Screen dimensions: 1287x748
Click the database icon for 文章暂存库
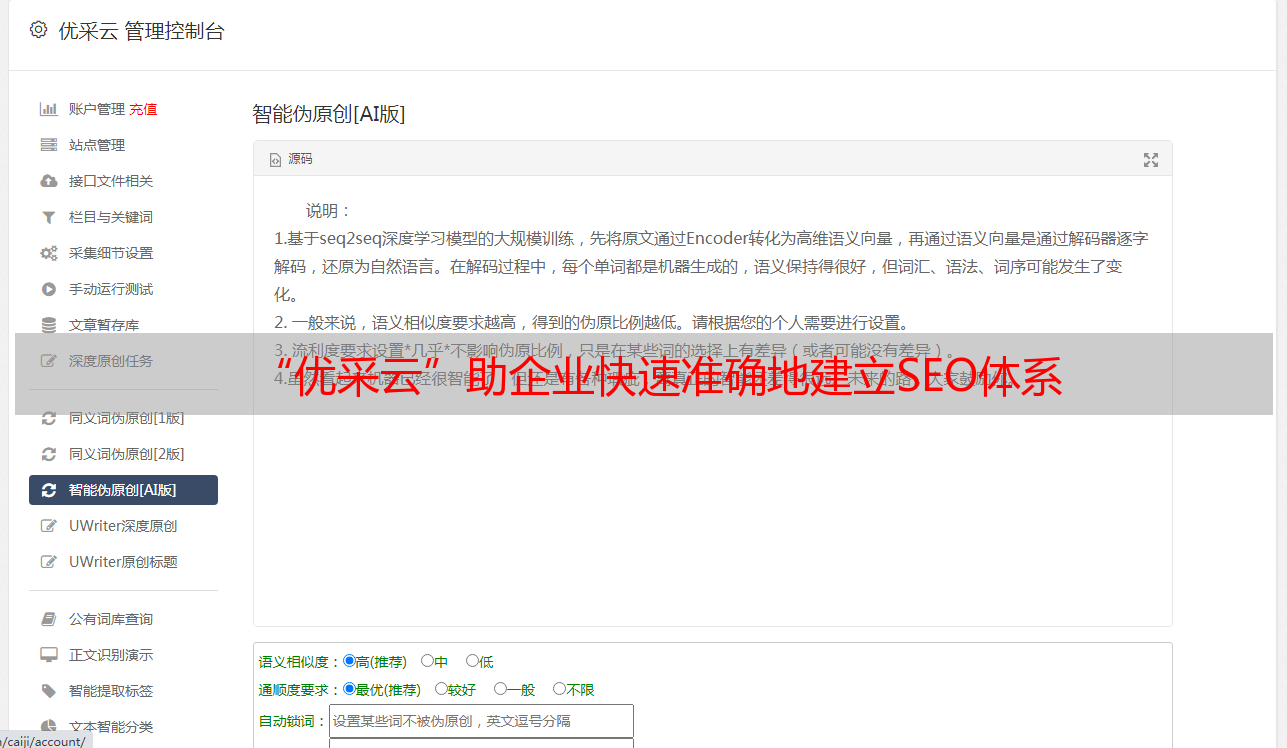tap(48, 325)
